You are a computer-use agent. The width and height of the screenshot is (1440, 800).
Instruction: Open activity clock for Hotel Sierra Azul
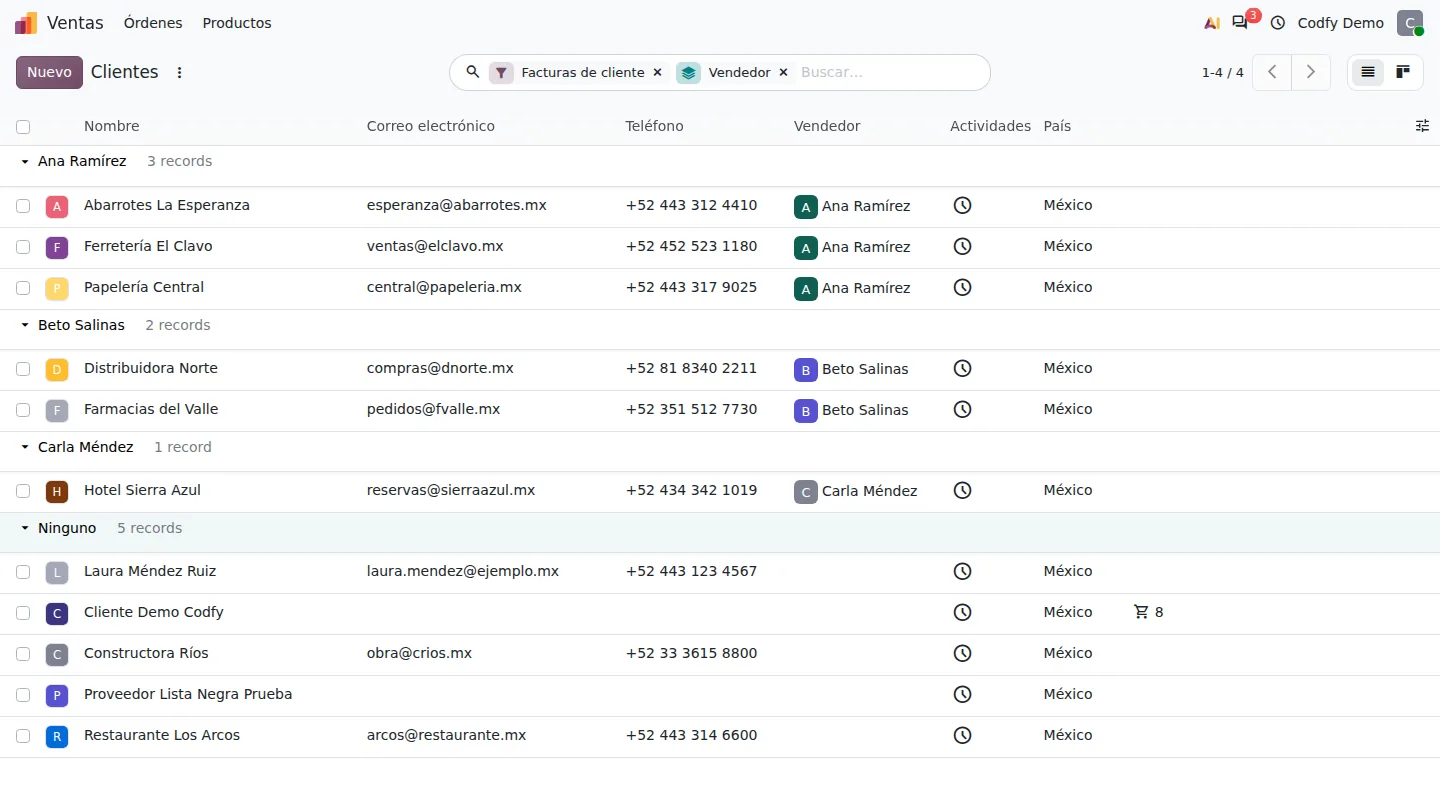click(x=962, y=490)
